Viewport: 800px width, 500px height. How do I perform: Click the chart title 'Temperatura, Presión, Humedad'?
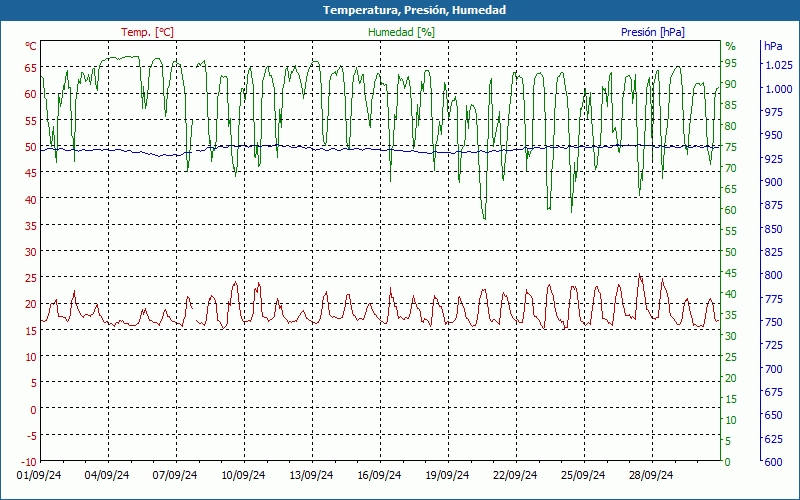tap(414, 10)
